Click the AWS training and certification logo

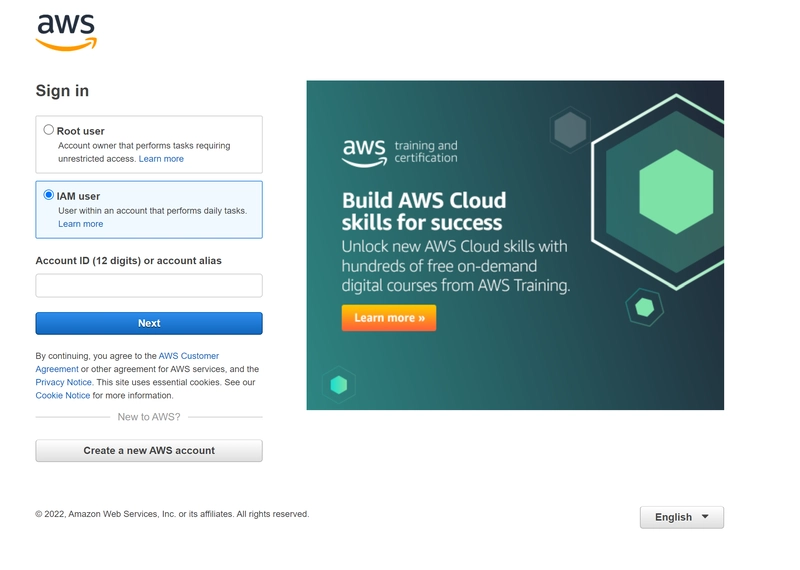click(399, 152)
